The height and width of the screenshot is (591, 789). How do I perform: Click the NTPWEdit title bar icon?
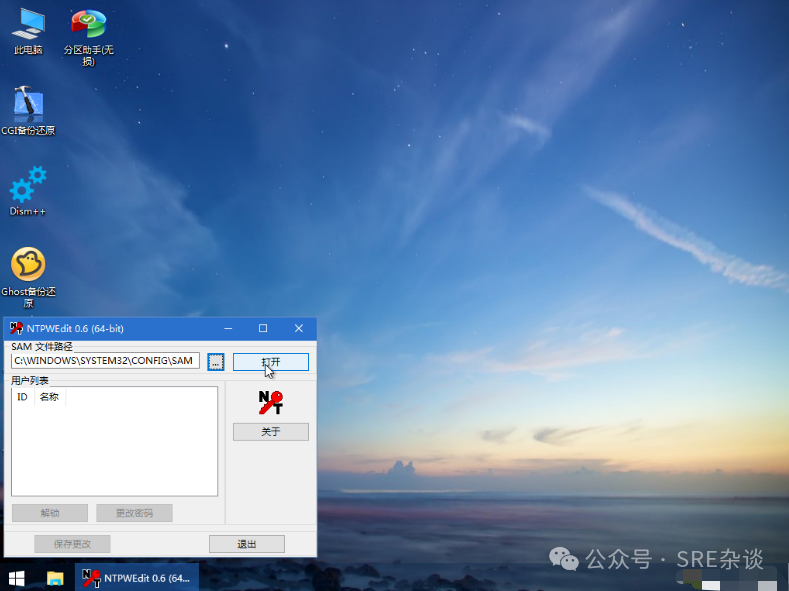point(16,328)
